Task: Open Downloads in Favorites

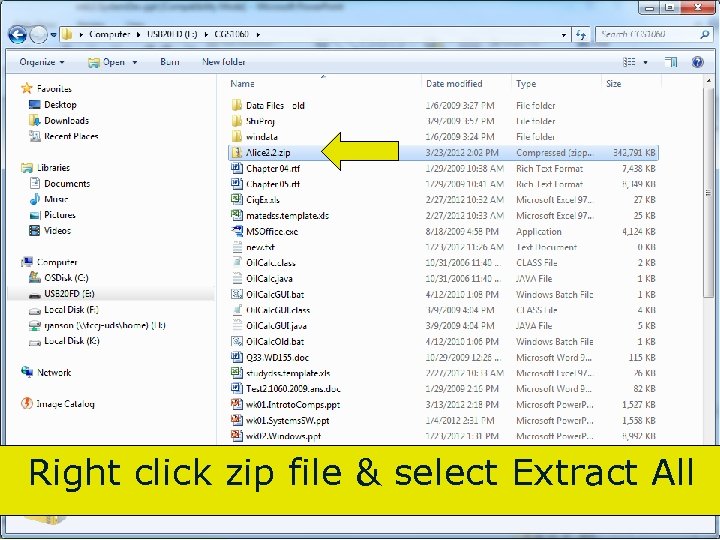Action: (67, 121)
